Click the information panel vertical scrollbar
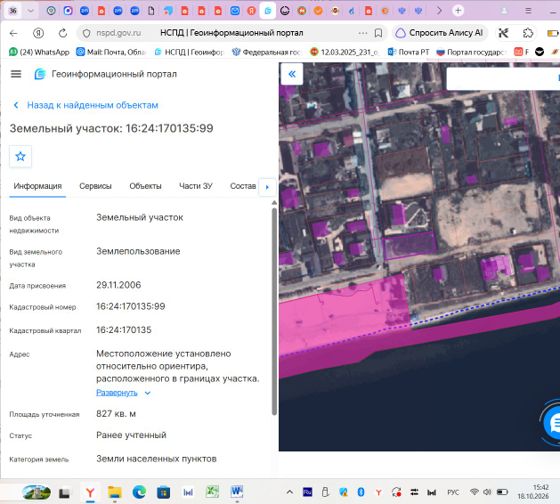560x504 pixels. [x=274, y=311]
